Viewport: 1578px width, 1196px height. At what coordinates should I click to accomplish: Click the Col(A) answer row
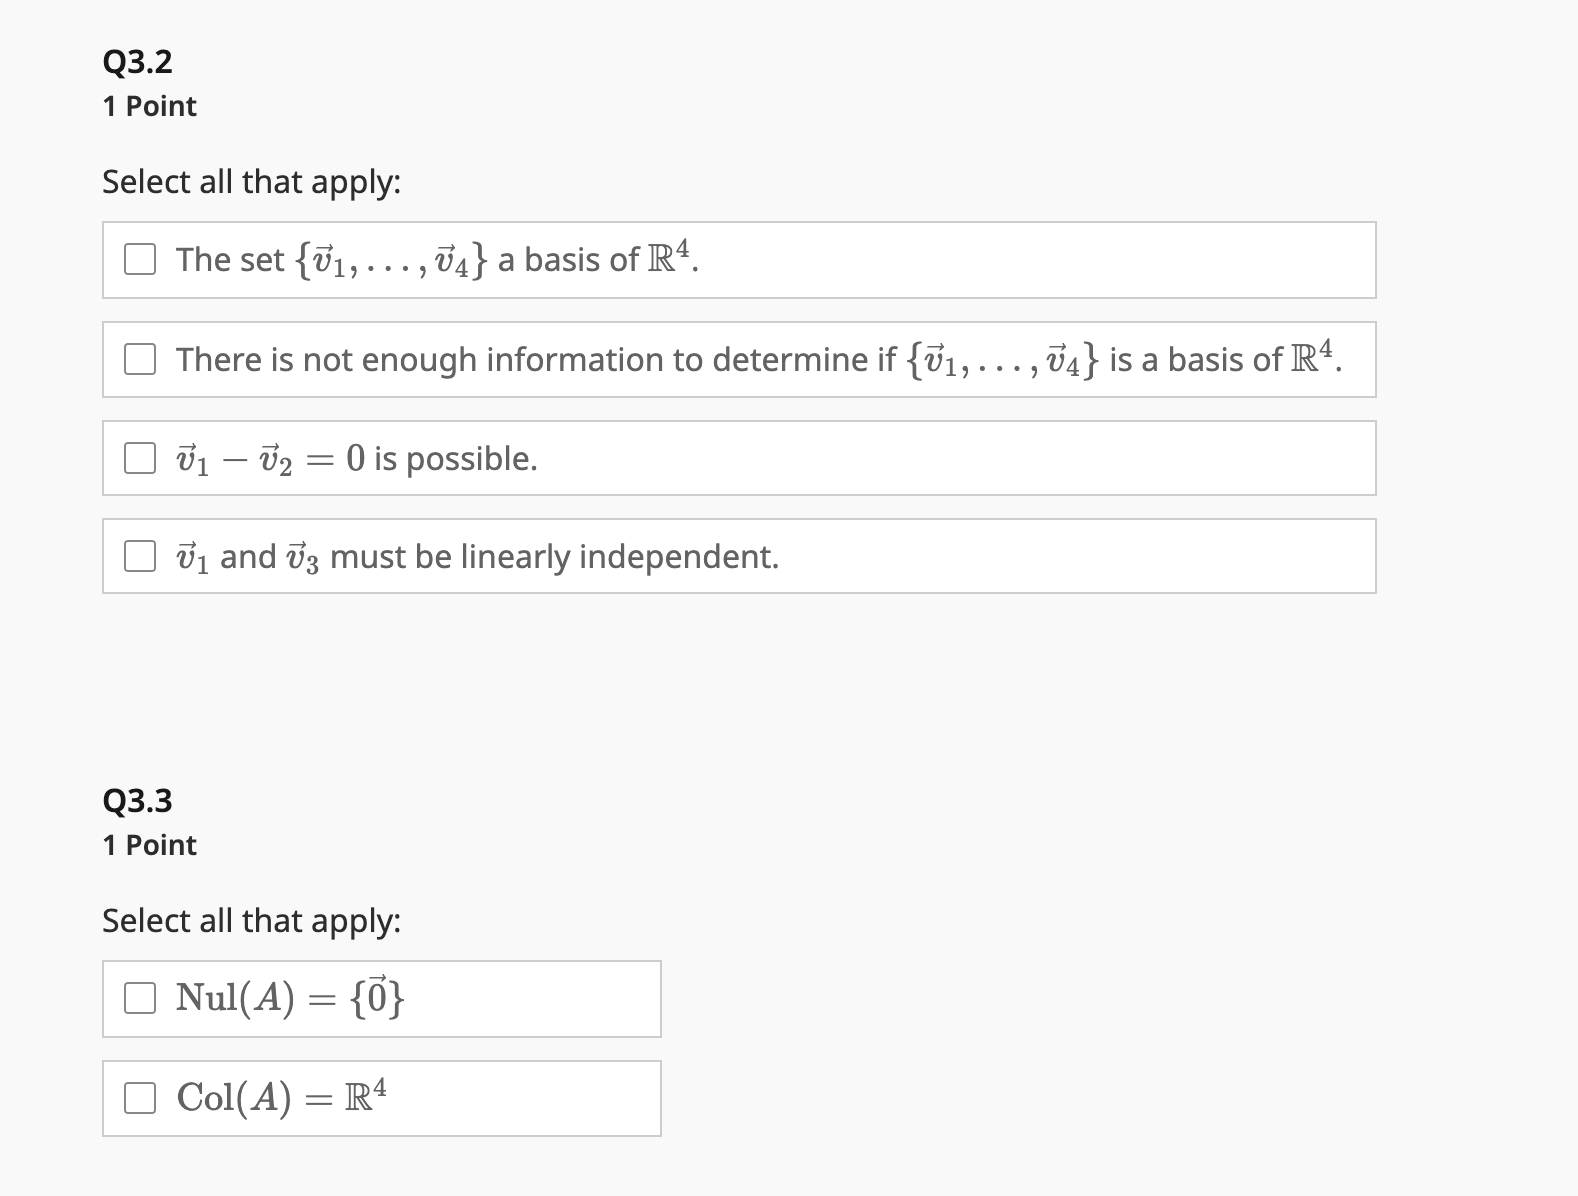(380, 1097)
